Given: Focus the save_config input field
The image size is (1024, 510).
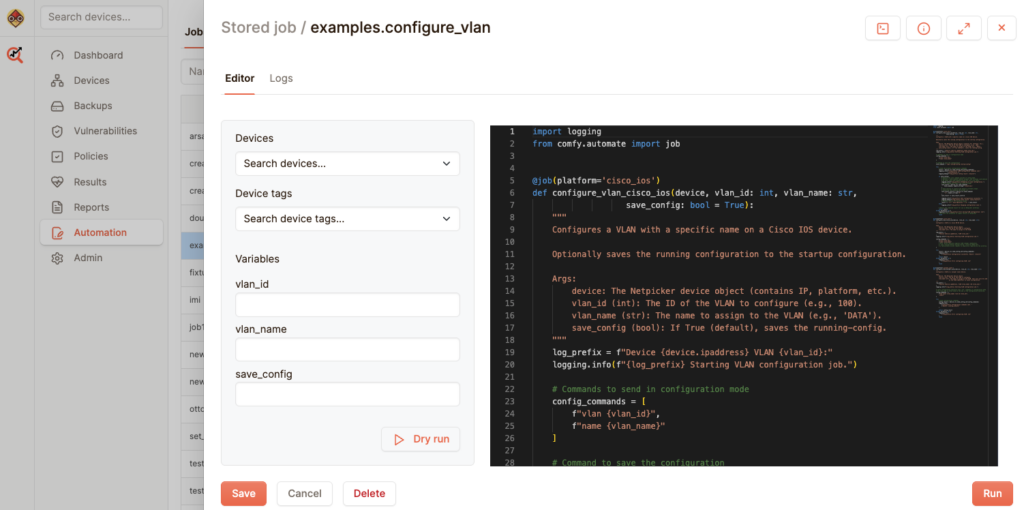Looking at the screenshot, I should click(347, 394).
